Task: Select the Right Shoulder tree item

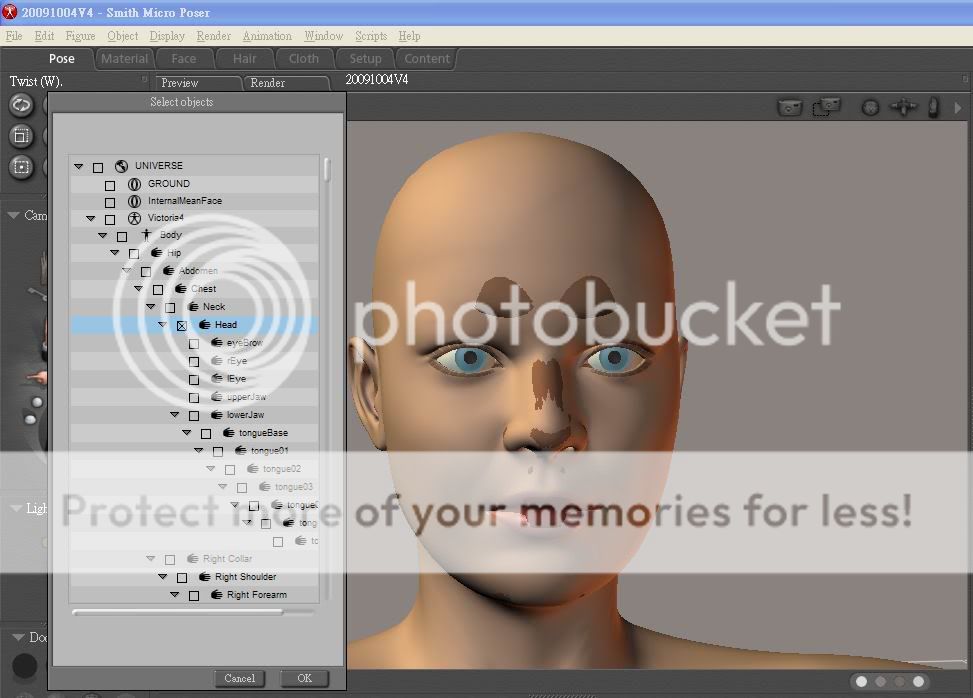Action: coord(245,577)
